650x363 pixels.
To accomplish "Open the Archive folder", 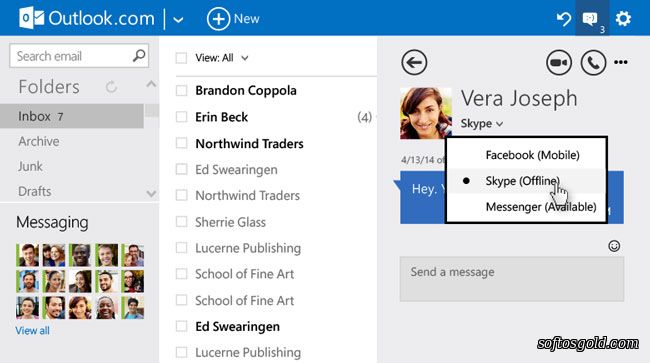I will coord(39,141).
